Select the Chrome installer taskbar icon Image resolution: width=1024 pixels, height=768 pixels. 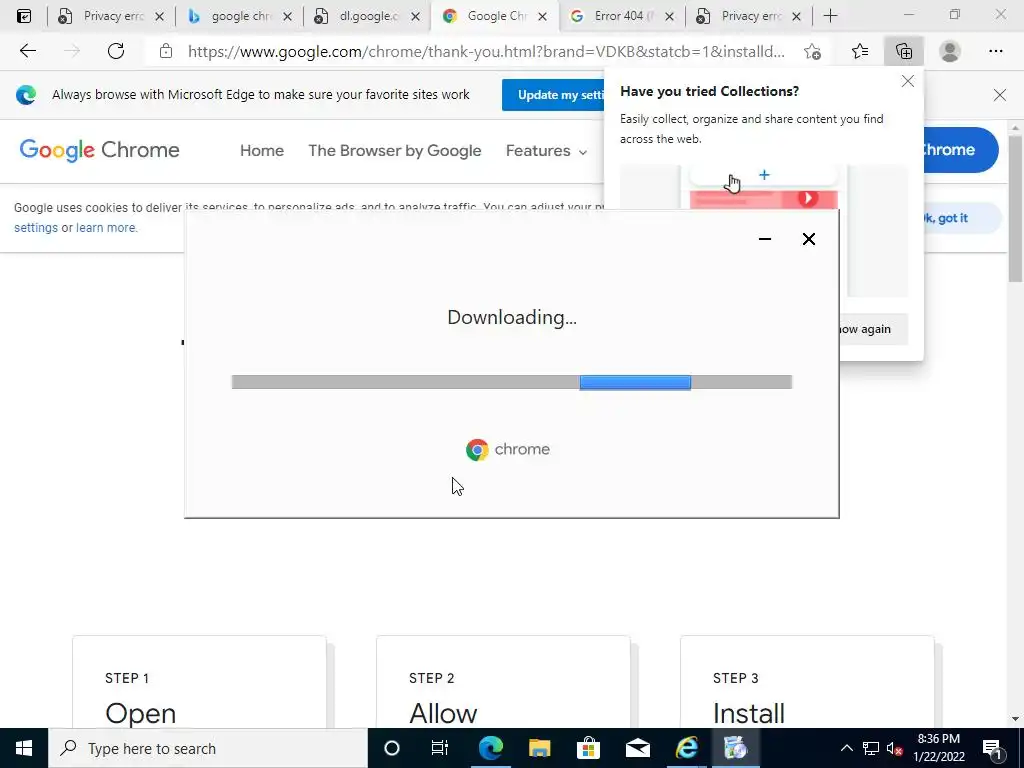(735, 748)
